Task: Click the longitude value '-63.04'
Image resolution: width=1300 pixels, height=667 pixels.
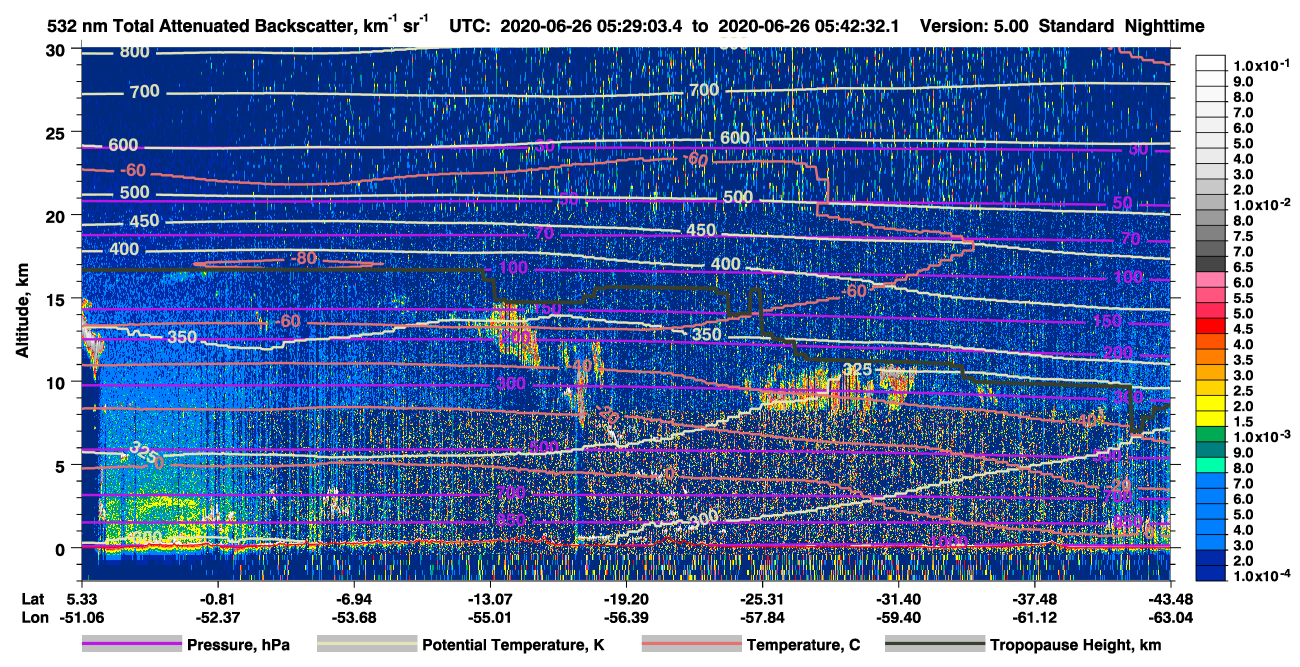Action: [1170, 616]
